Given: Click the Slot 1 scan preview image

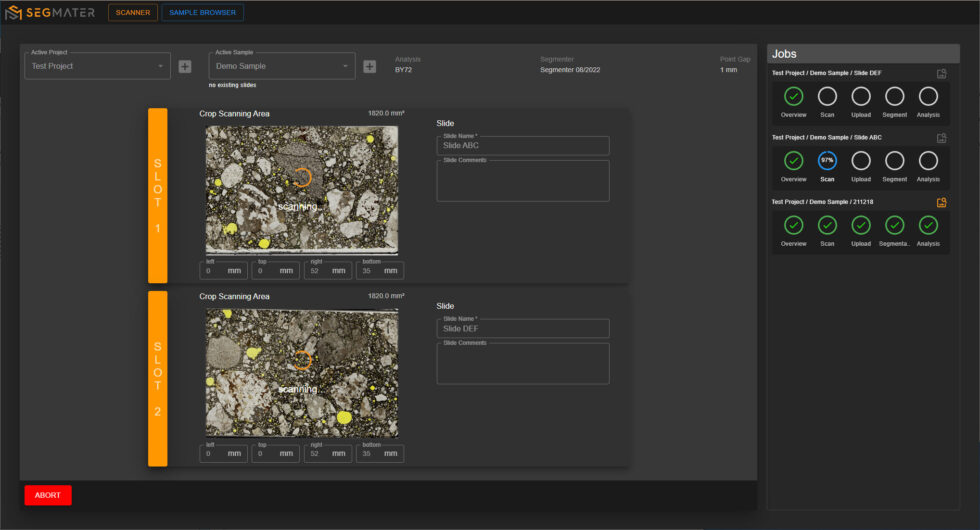Looking at the screenshot, I should [301, 190].
